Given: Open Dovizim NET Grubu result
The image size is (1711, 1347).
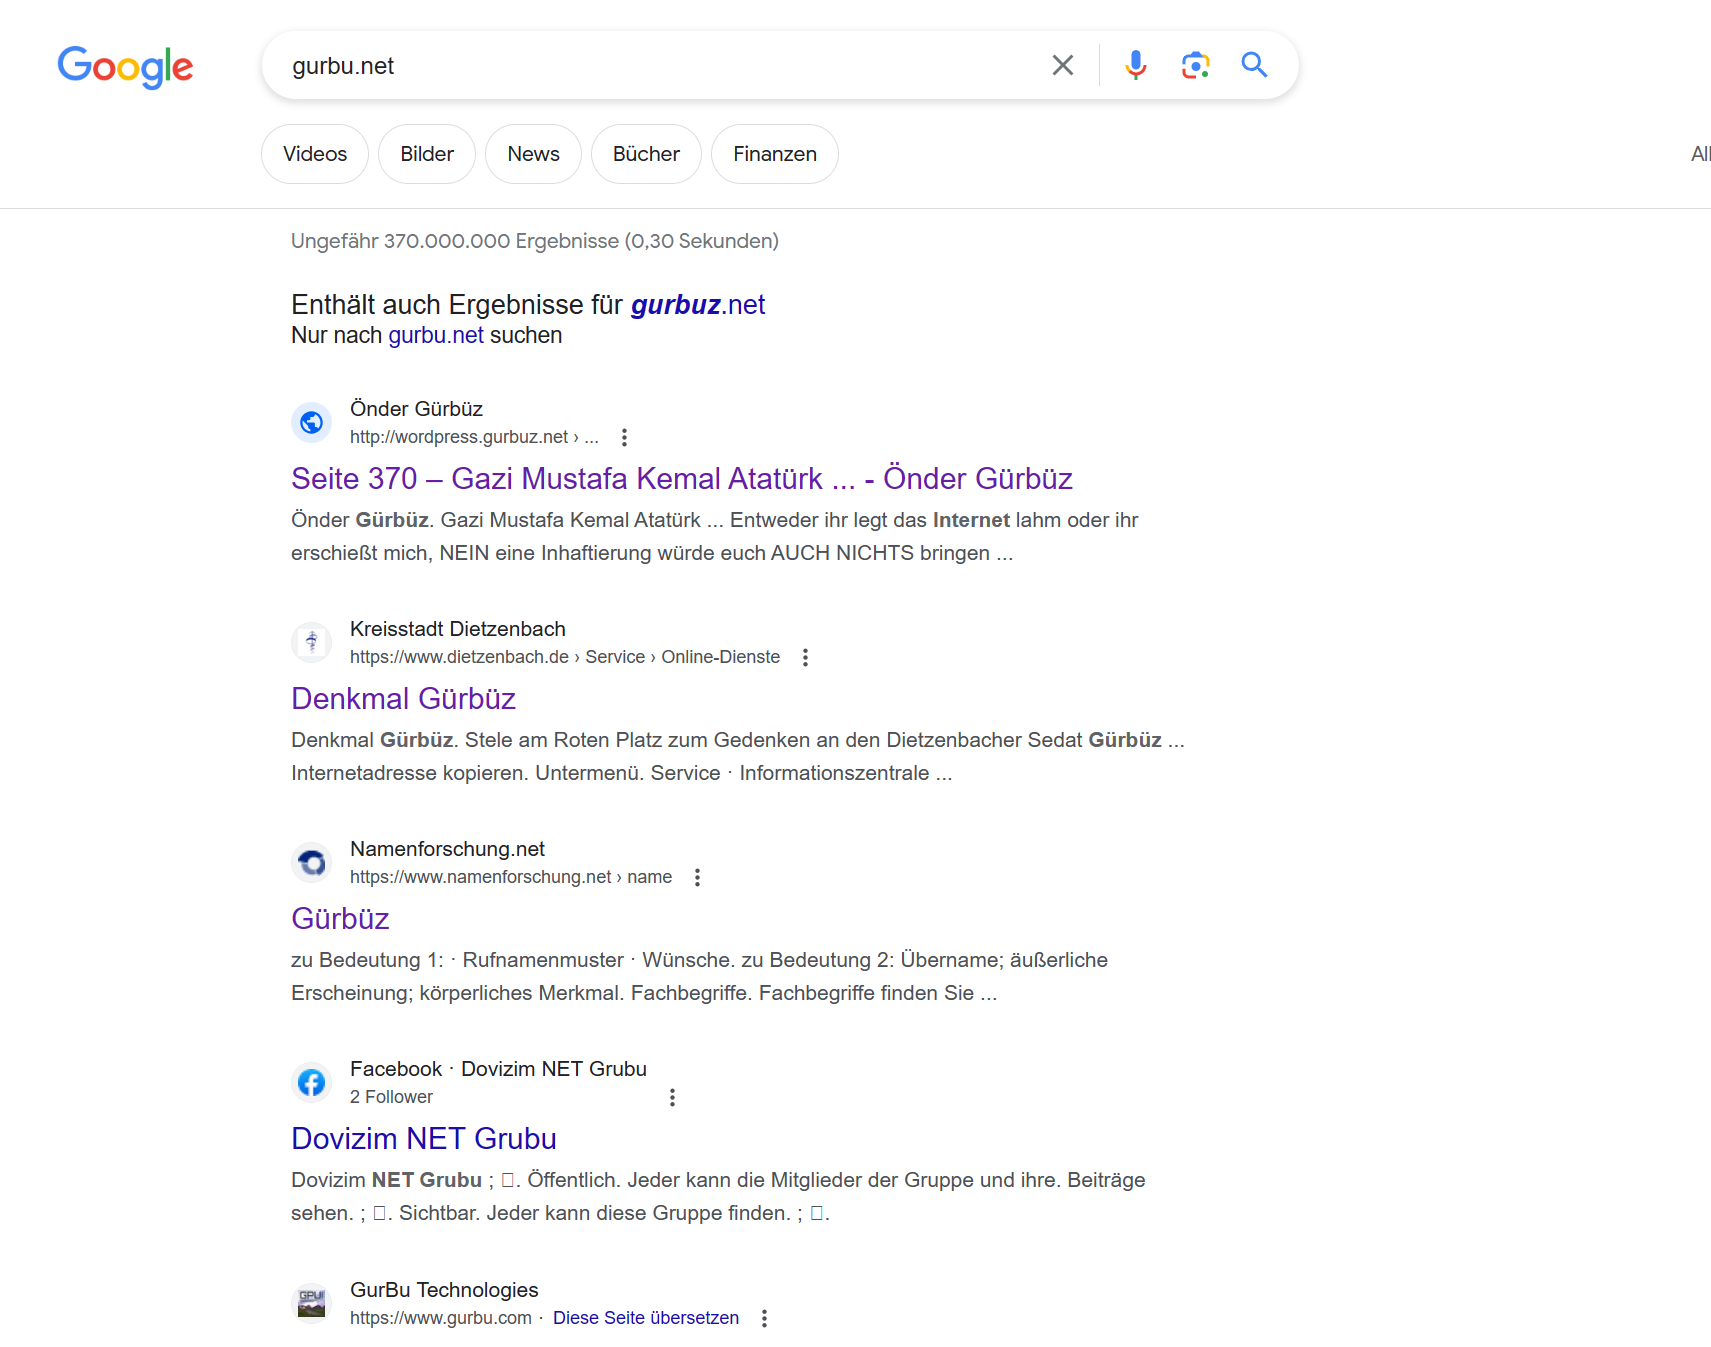Looking at the screenshot, I should pyautogui.click(x=424, y=1138).
